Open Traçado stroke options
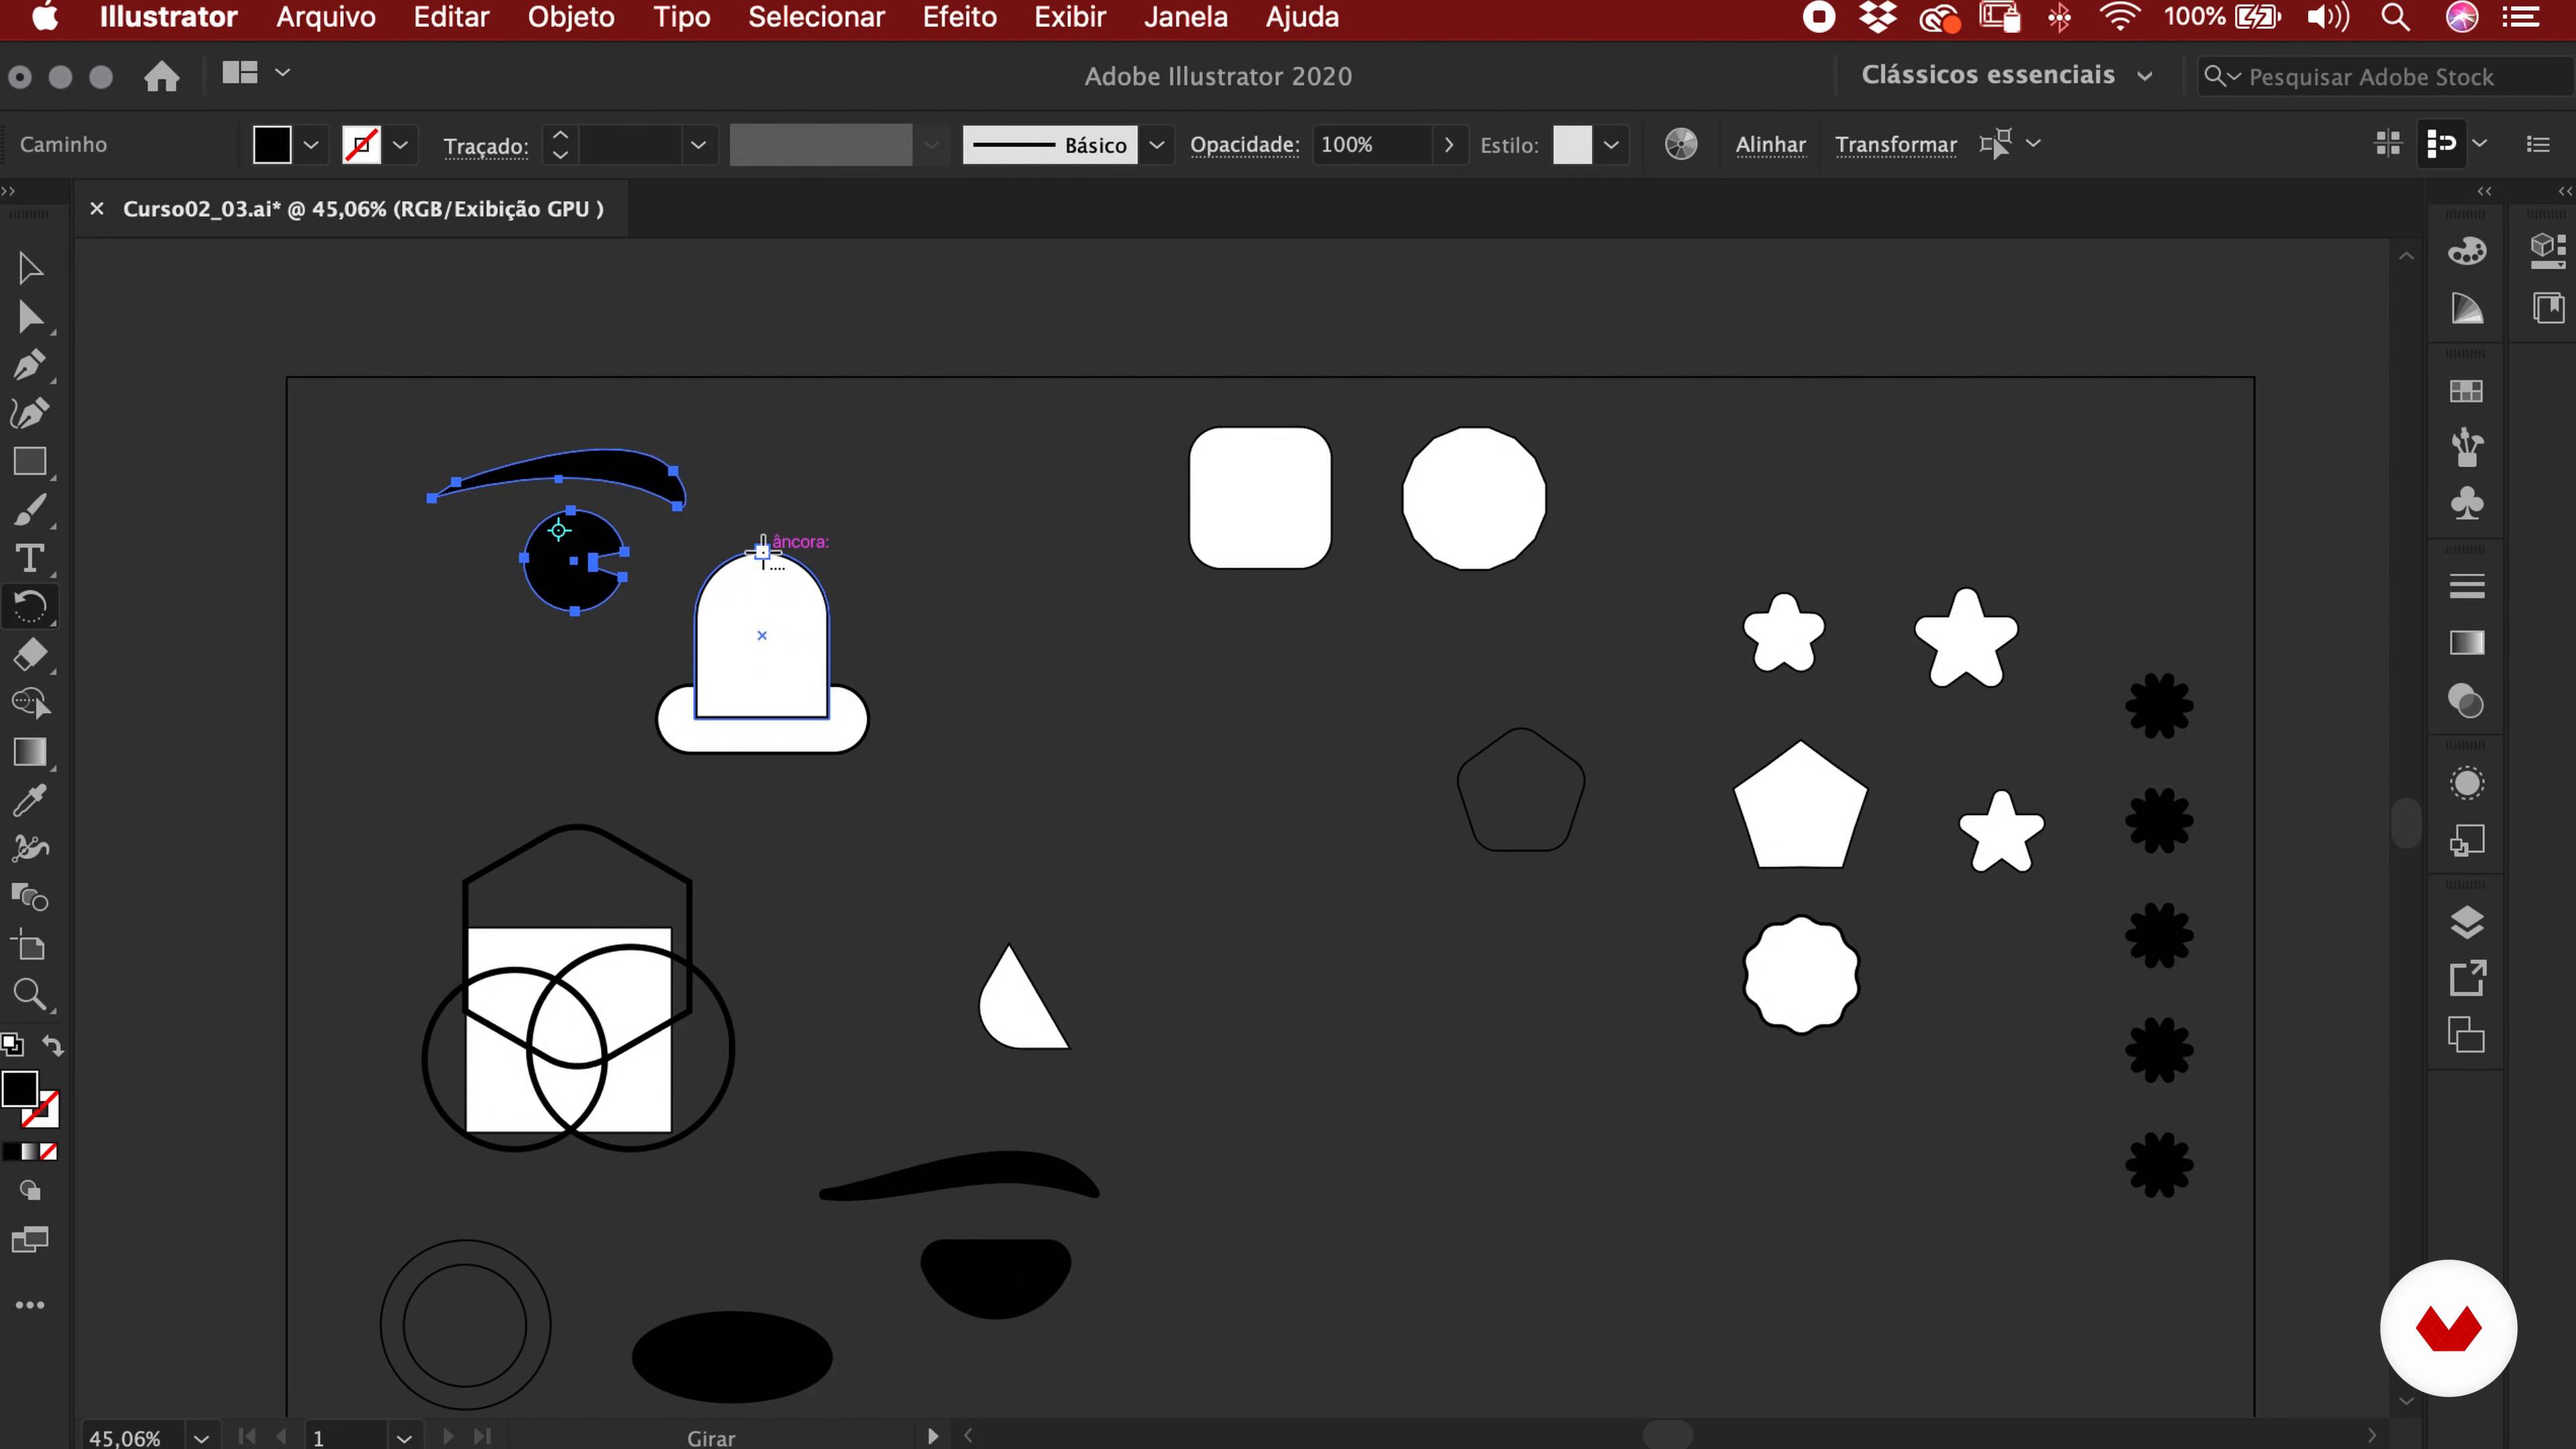The image size is (2576, 1449). click(485, 146)
